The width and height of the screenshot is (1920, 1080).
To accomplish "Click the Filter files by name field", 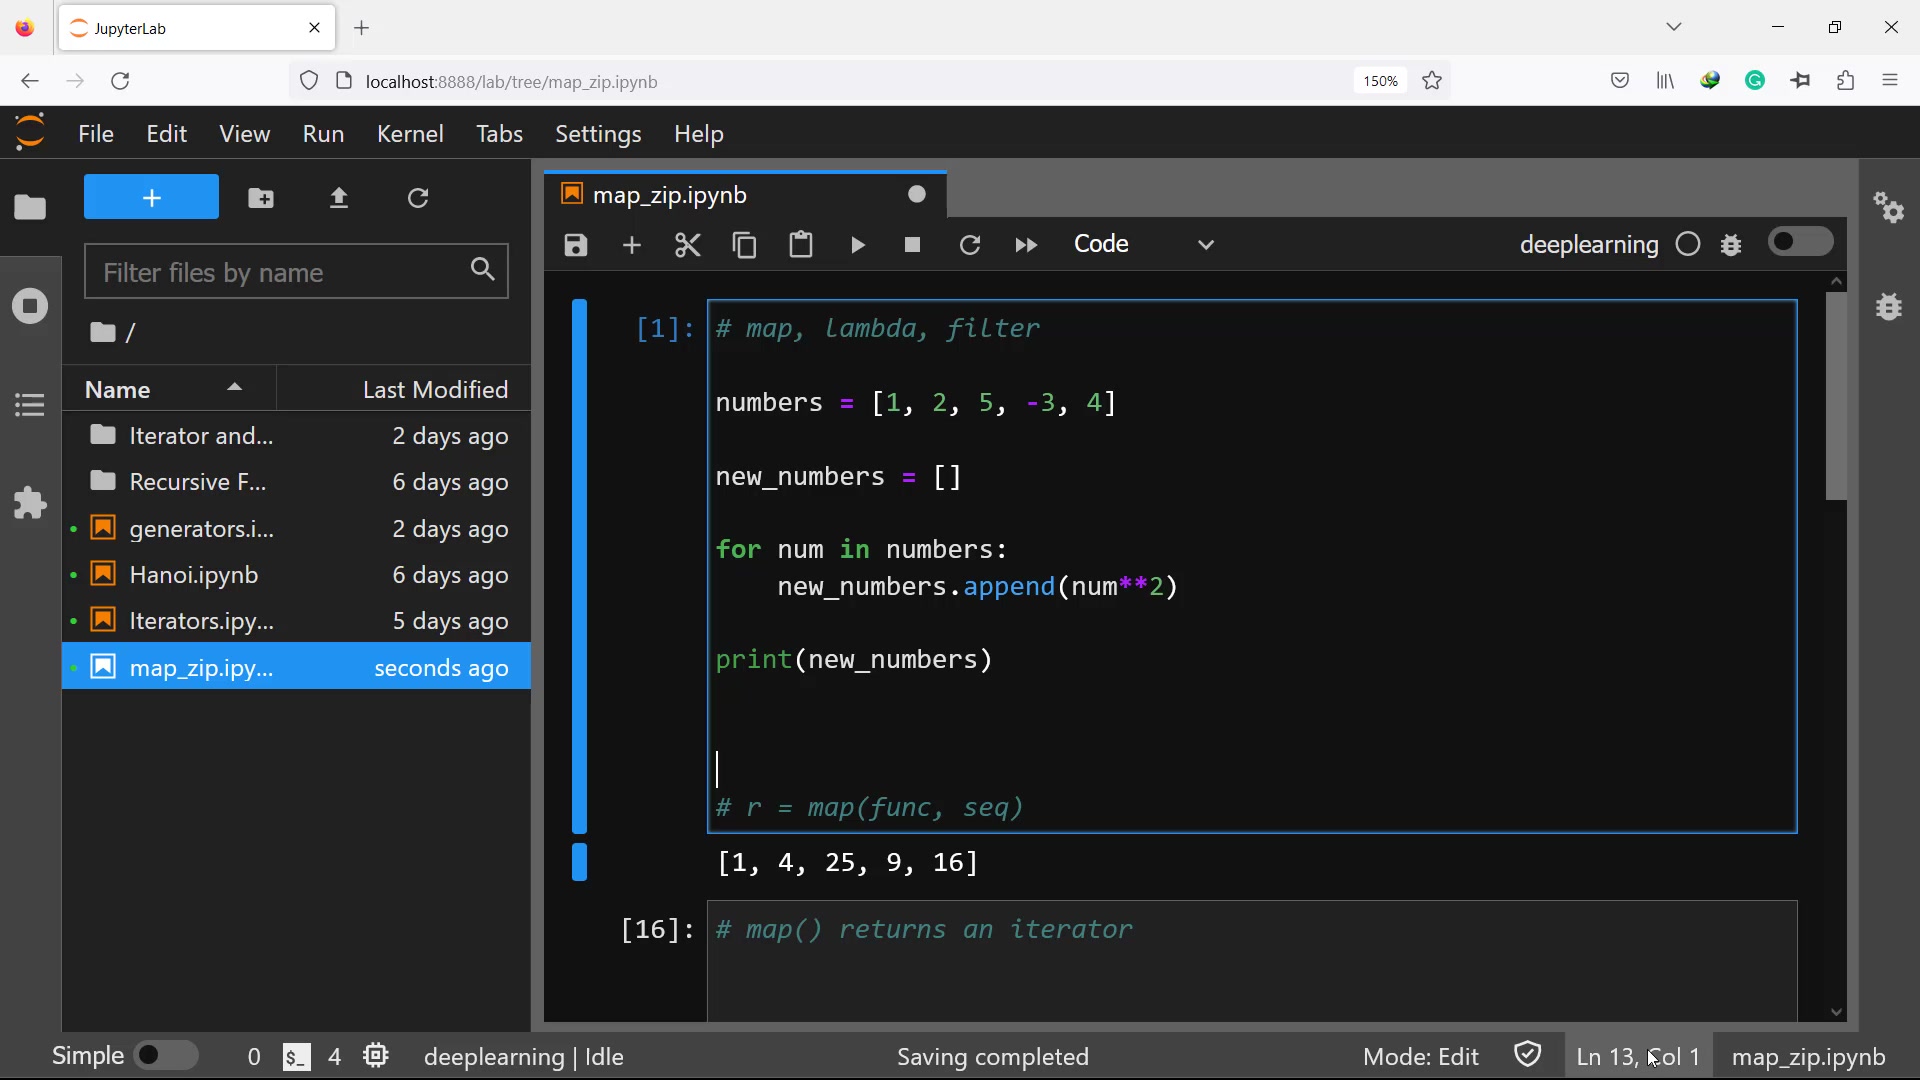I will tap(296, 271).
